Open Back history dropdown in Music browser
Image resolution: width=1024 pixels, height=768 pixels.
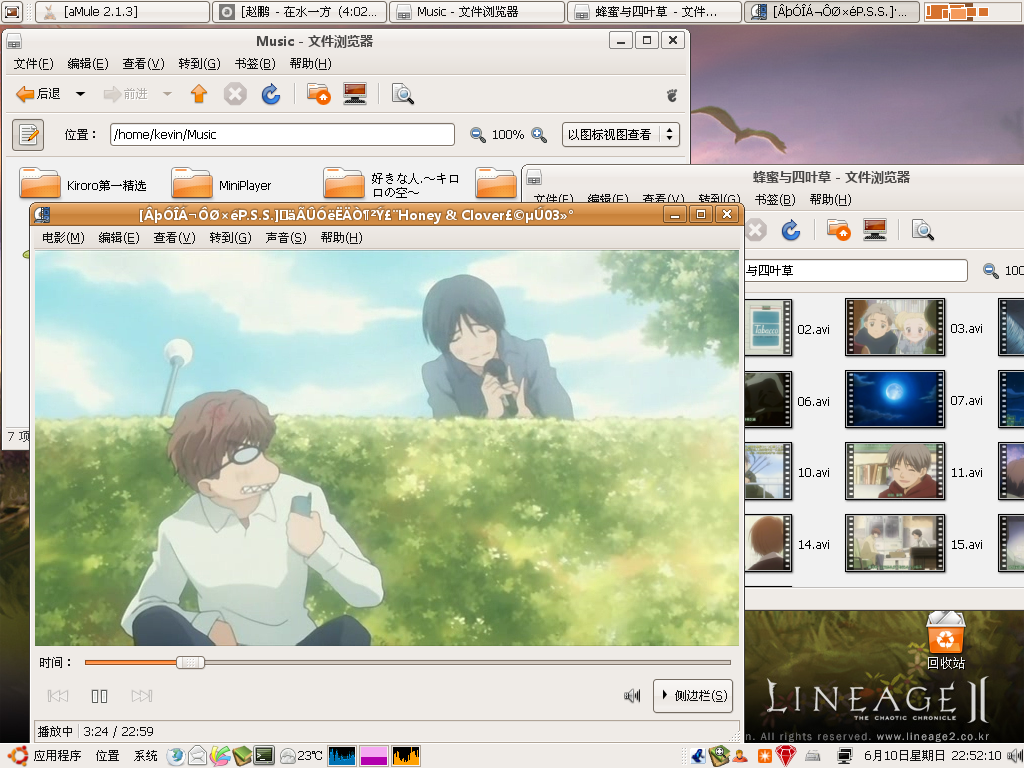(80, 94)
